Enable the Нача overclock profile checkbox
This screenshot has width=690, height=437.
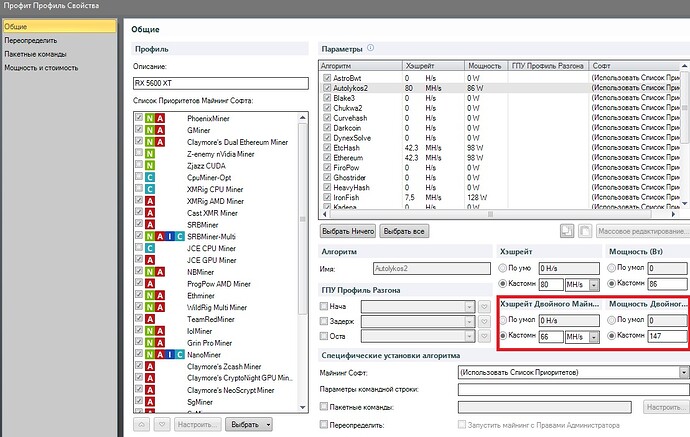[324, 306]
